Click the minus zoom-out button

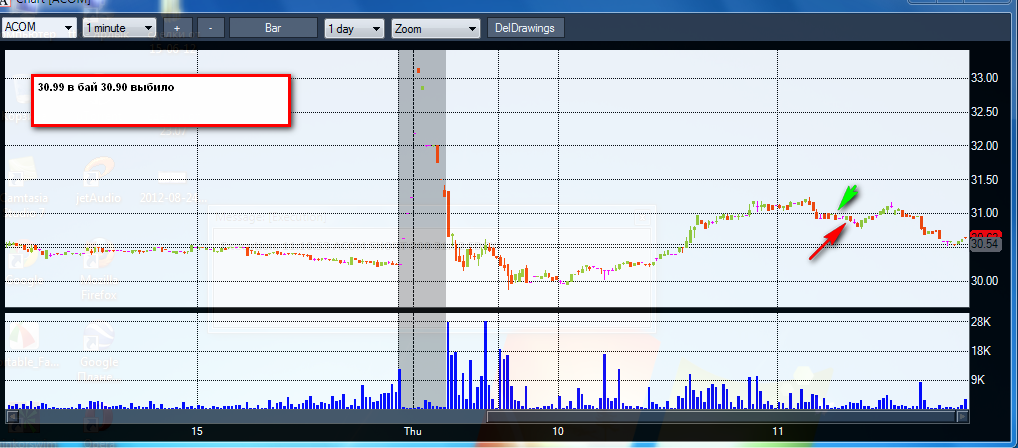pyautogui.click(x=210, y=28)
